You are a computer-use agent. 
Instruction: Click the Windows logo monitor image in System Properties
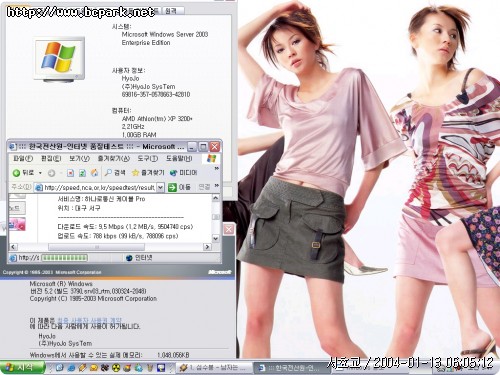(x=59, y=60)
